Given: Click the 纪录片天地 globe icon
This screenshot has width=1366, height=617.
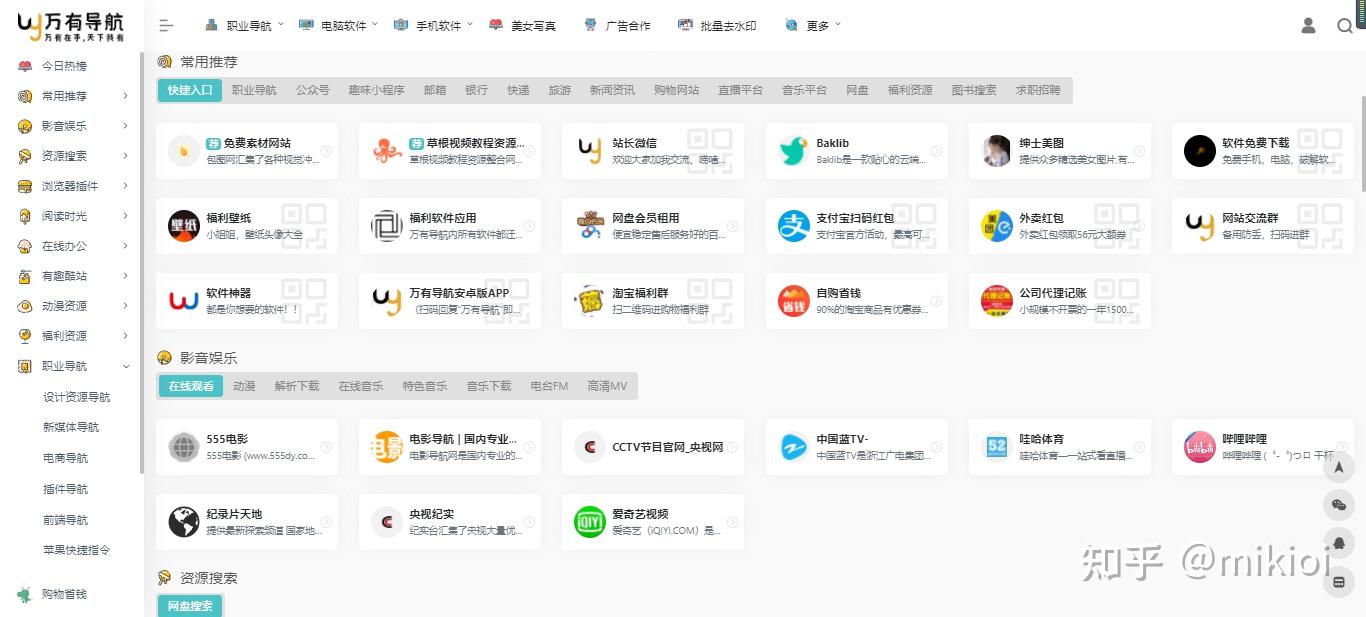Looking at the screenshot, I should tap(184, 522).
